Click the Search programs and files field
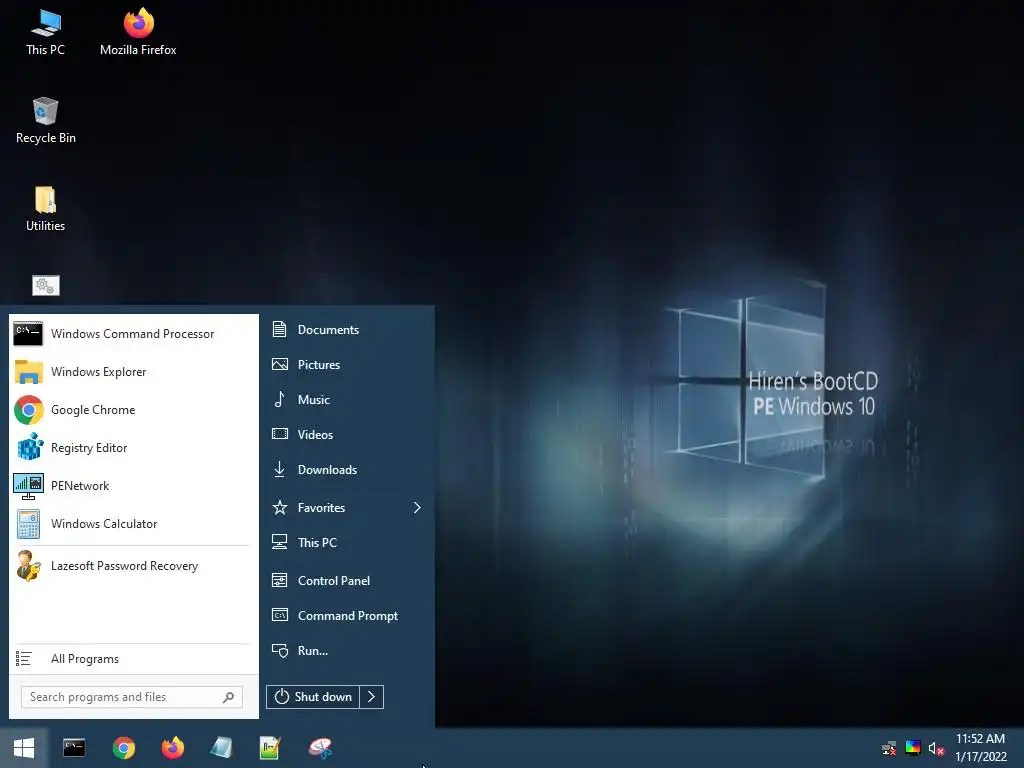1024x768 pixels. coord(131,697)
